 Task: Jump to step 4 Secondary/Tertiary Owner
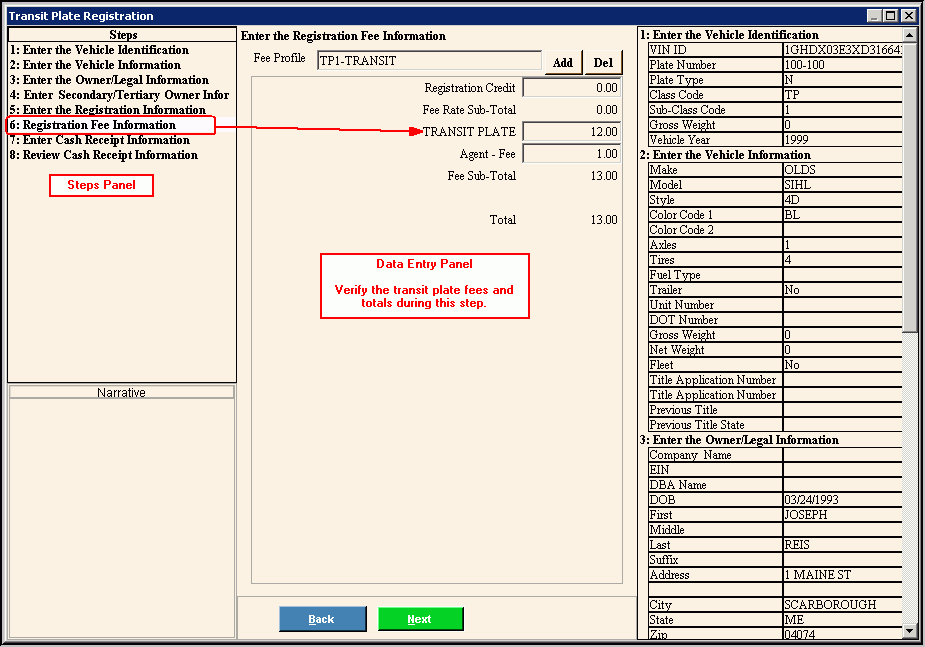(119, 95)
